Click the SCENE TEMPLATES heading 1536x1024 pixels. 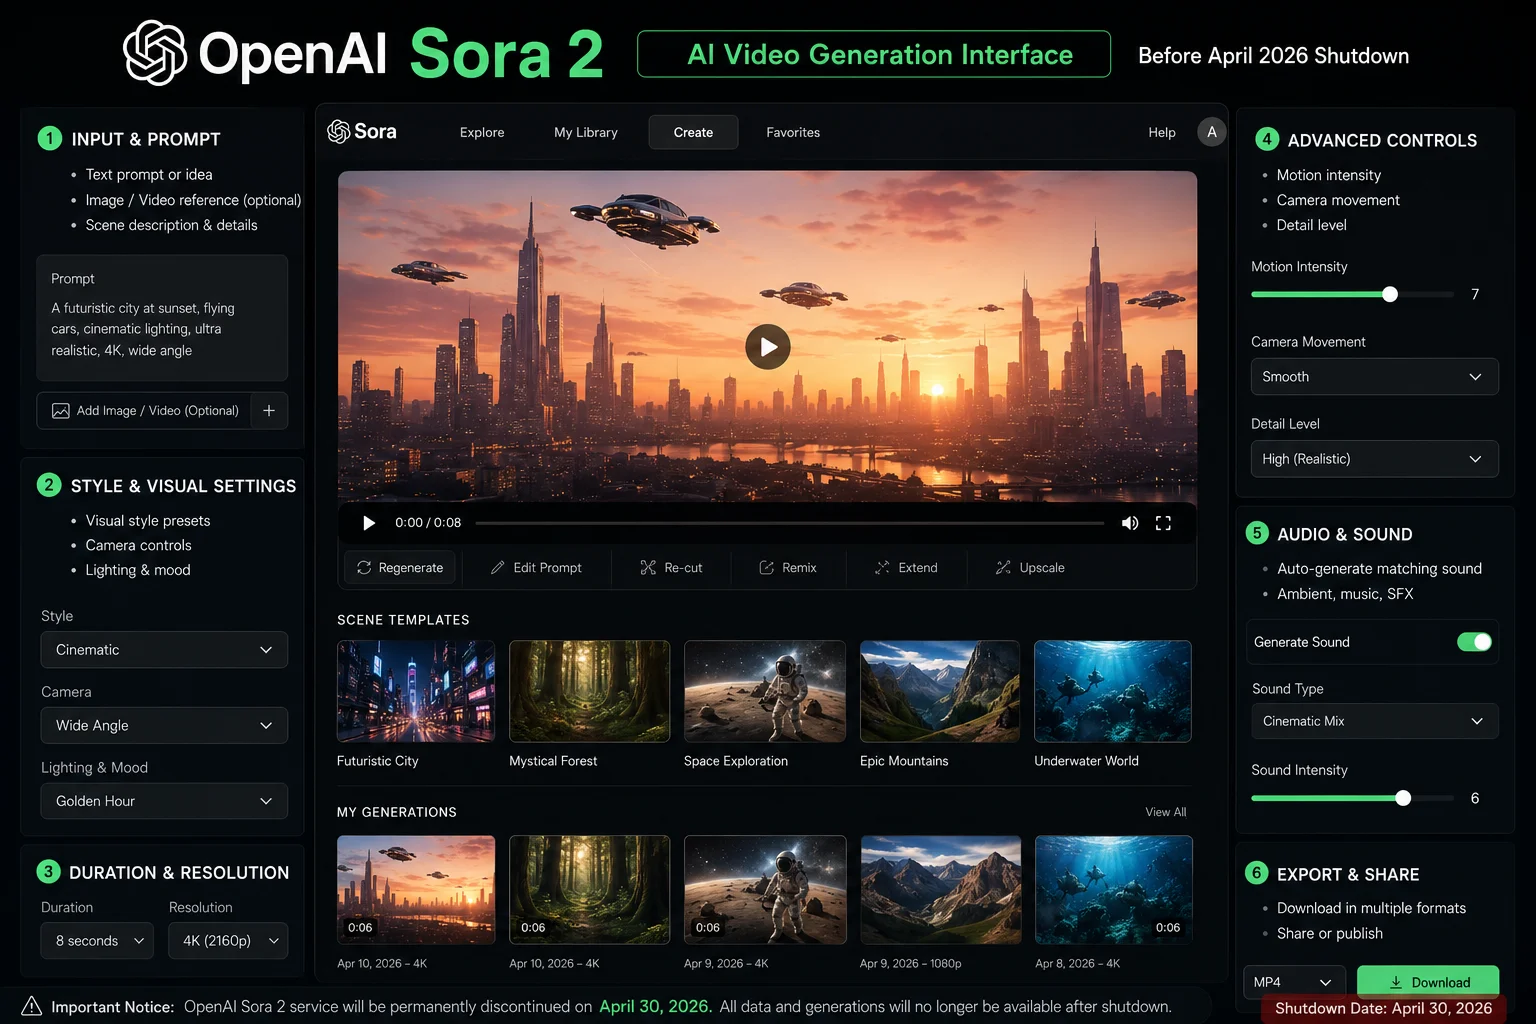(403, 620)
